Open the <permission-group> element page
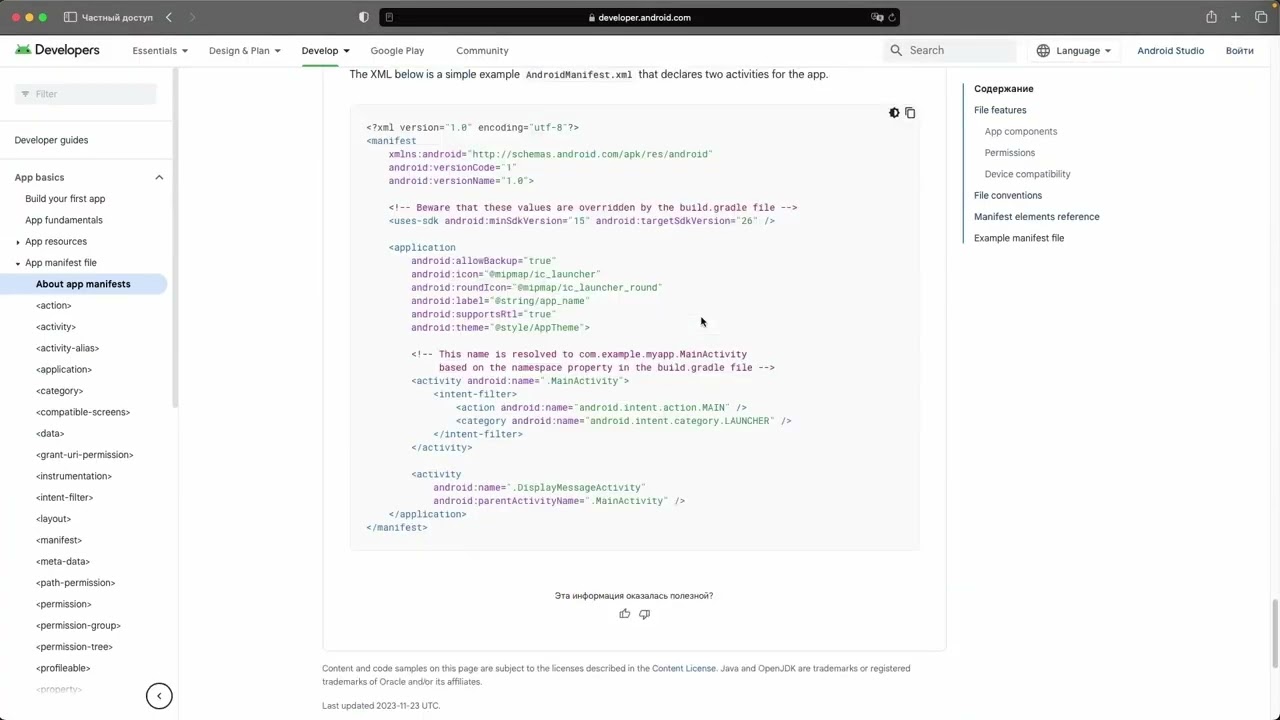The image size is (1280, 720). [x=78, y=625]
